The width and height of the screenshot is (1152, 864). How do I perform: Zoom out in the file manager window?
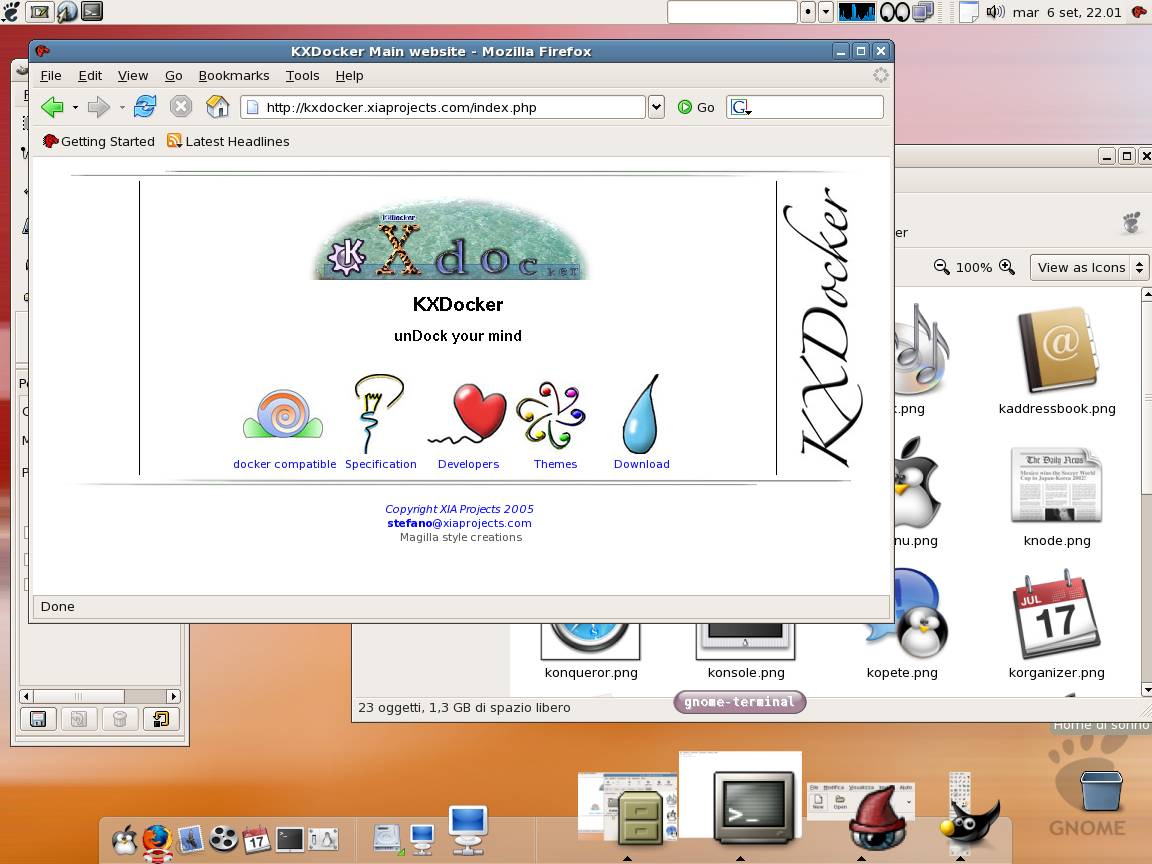pos(941,267)
